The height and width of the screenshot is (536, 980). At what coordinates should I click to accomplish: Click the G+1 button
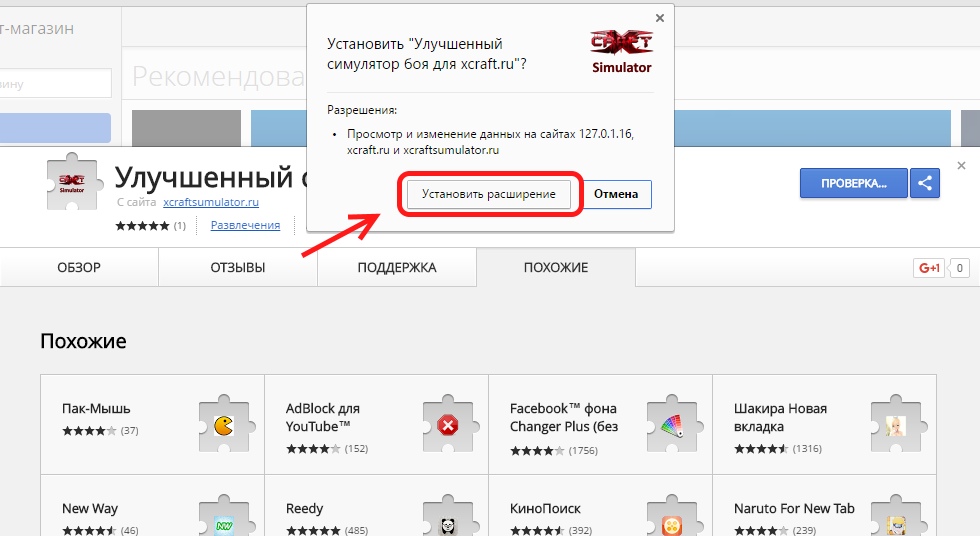[x=929, y=268]
